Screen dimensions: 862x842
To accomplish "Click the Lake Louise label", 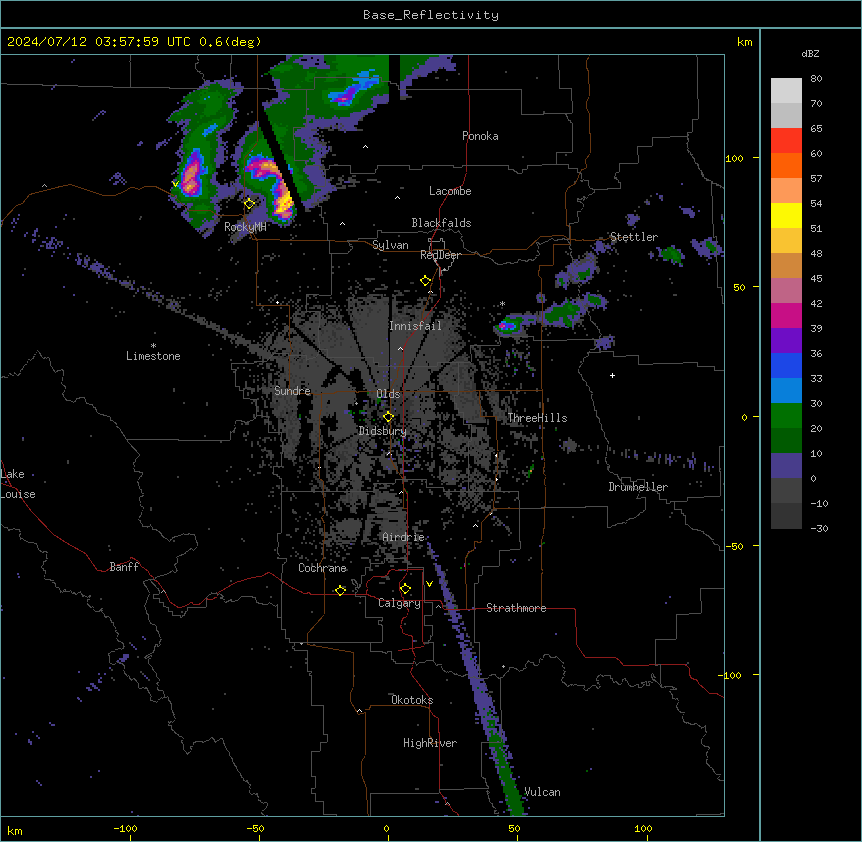I will pos(18,484).
